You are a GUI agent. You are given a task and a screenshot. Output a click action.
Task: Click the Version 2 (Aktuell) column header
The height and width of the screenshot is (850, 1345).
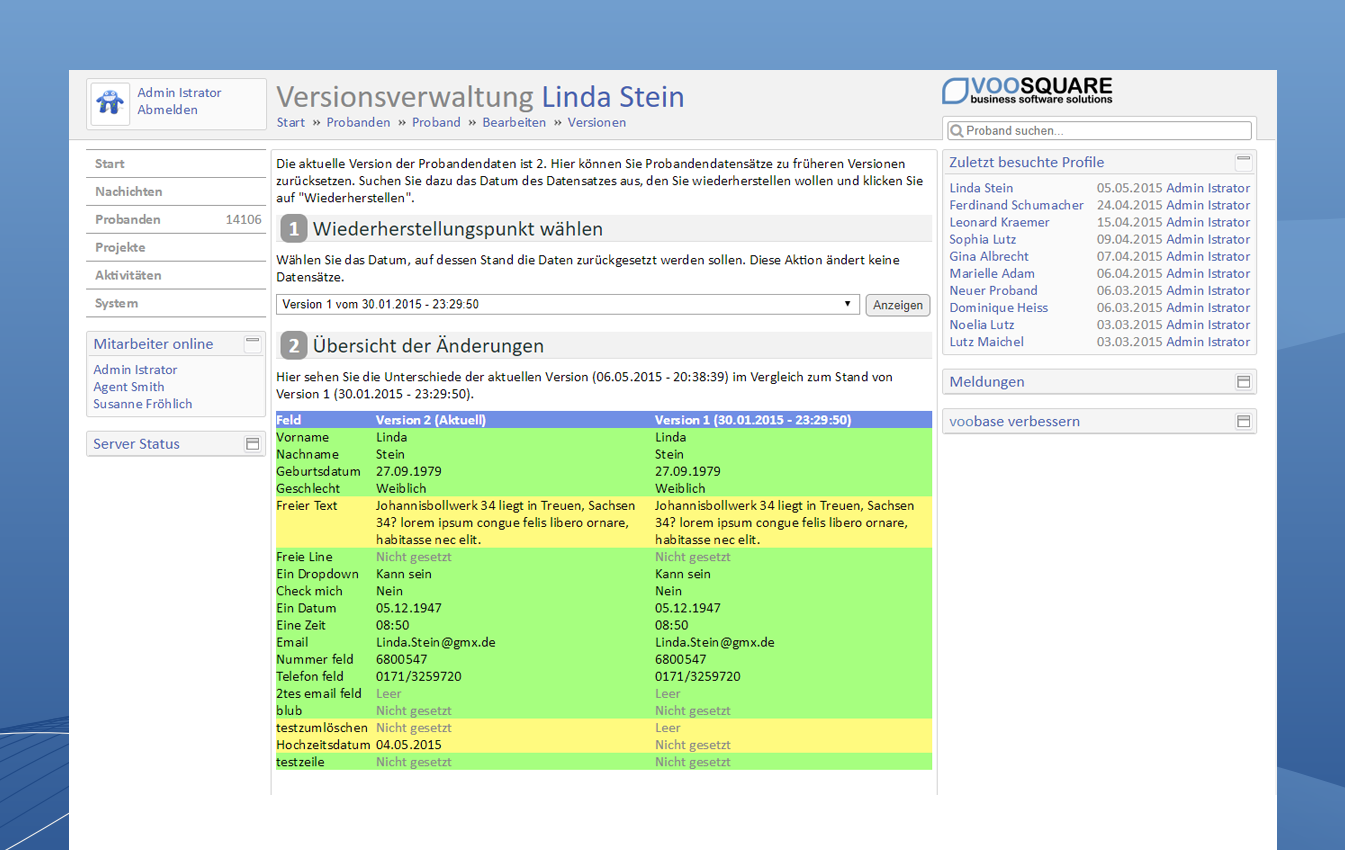coord(430,420)
